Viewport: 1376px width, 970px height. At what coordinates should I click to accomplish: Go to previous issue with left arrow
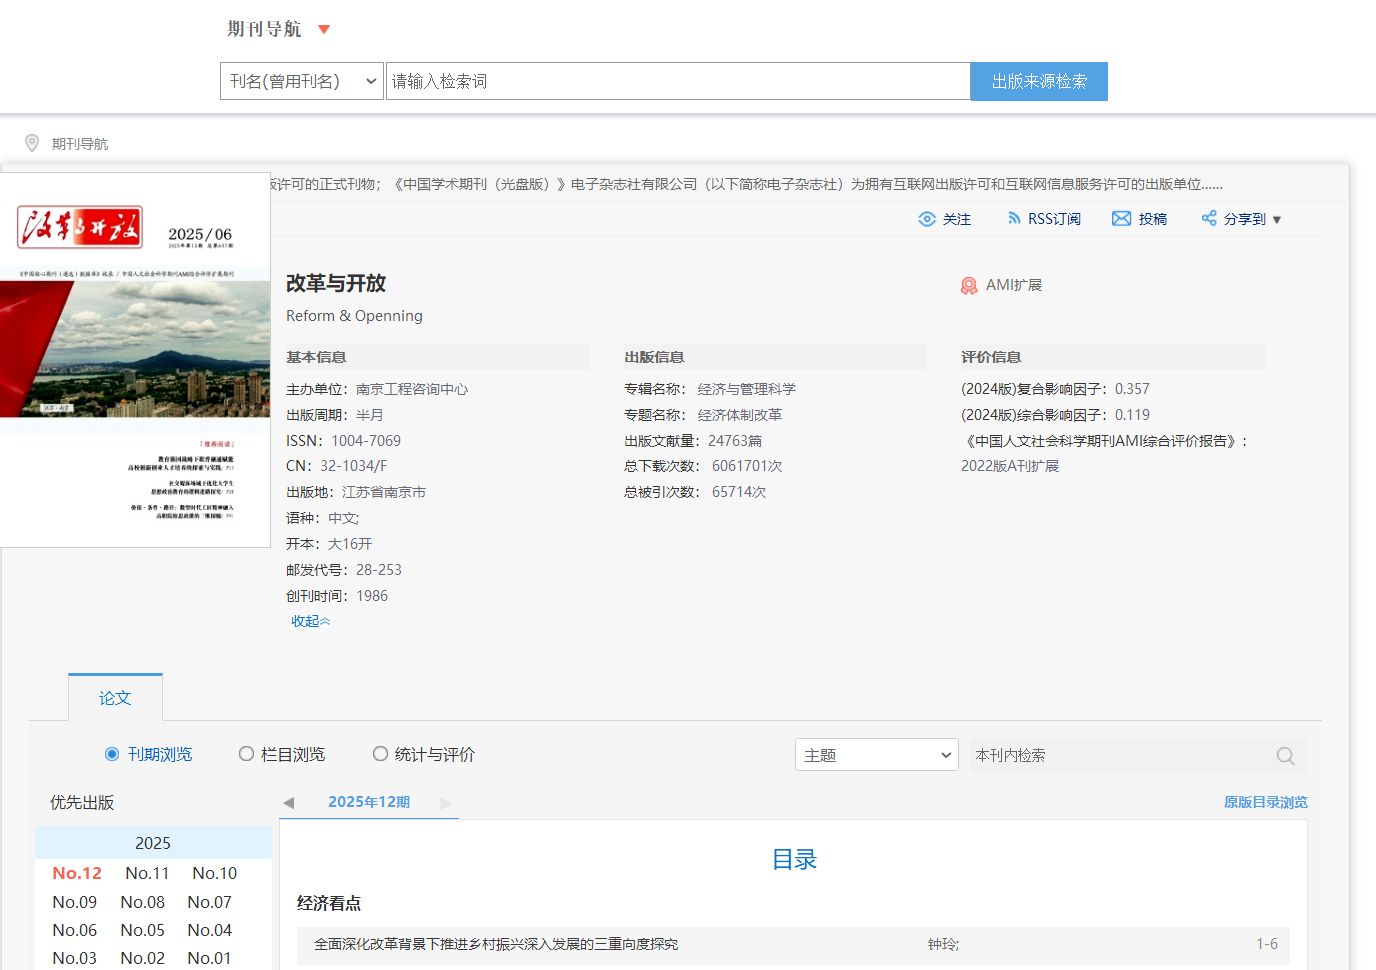[x=289, y=803]
